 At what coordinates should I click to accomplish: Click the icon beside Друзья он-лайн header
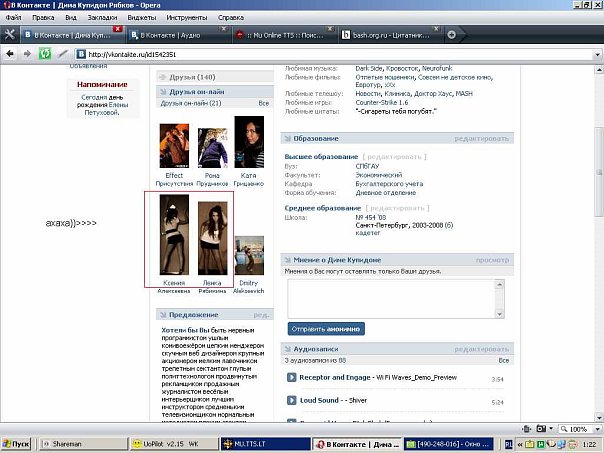point(163,92)
